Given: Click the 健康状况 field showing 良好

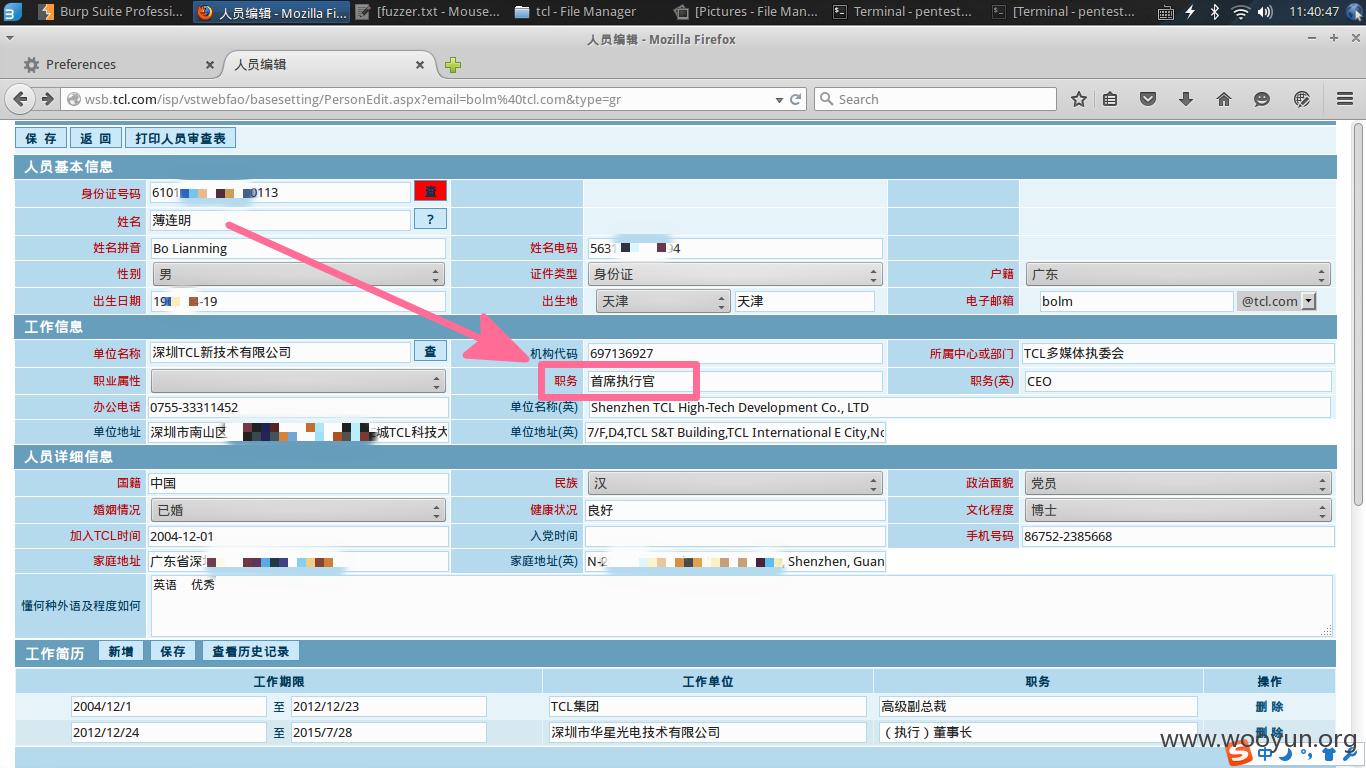Looking at the screenshot, I should pyautogui.click(x=734, y=510).
